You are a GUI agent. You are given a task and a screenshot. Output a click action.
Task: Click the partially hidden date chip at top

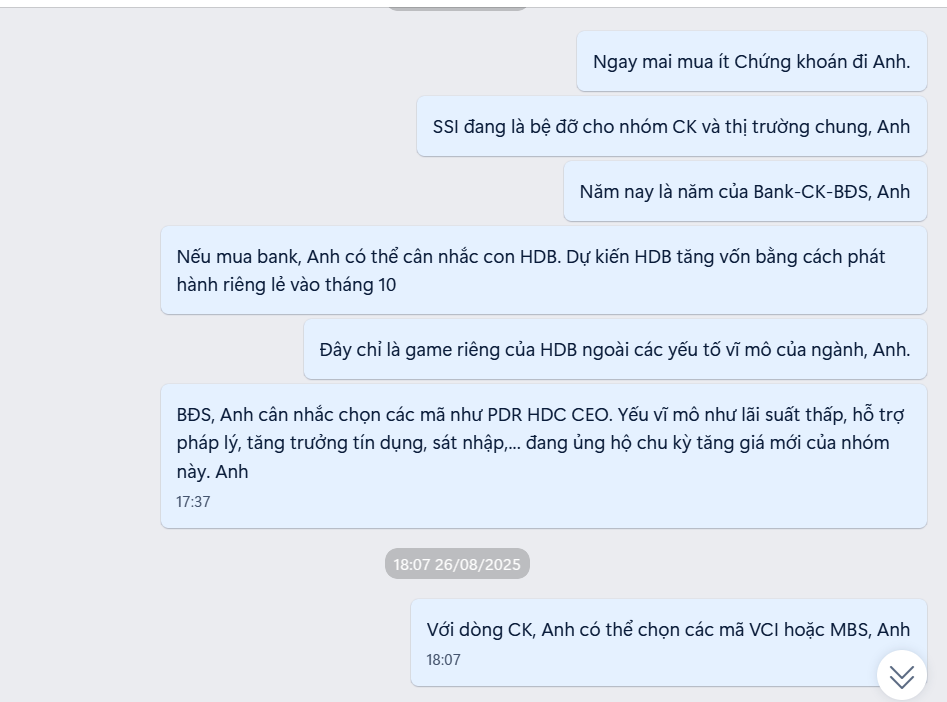tap(457, 8)
